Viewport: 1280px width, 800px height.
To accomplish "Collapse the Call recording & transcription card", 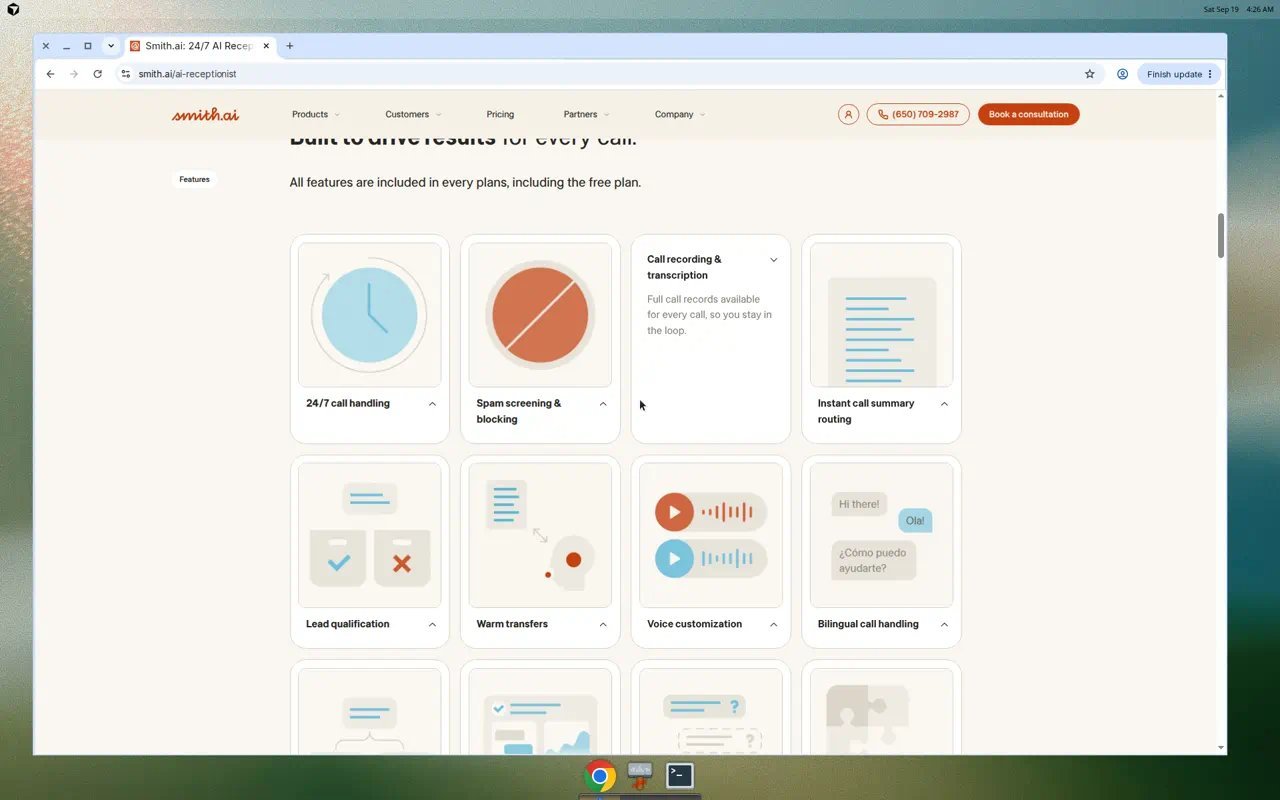I will [x=773, y=260].
